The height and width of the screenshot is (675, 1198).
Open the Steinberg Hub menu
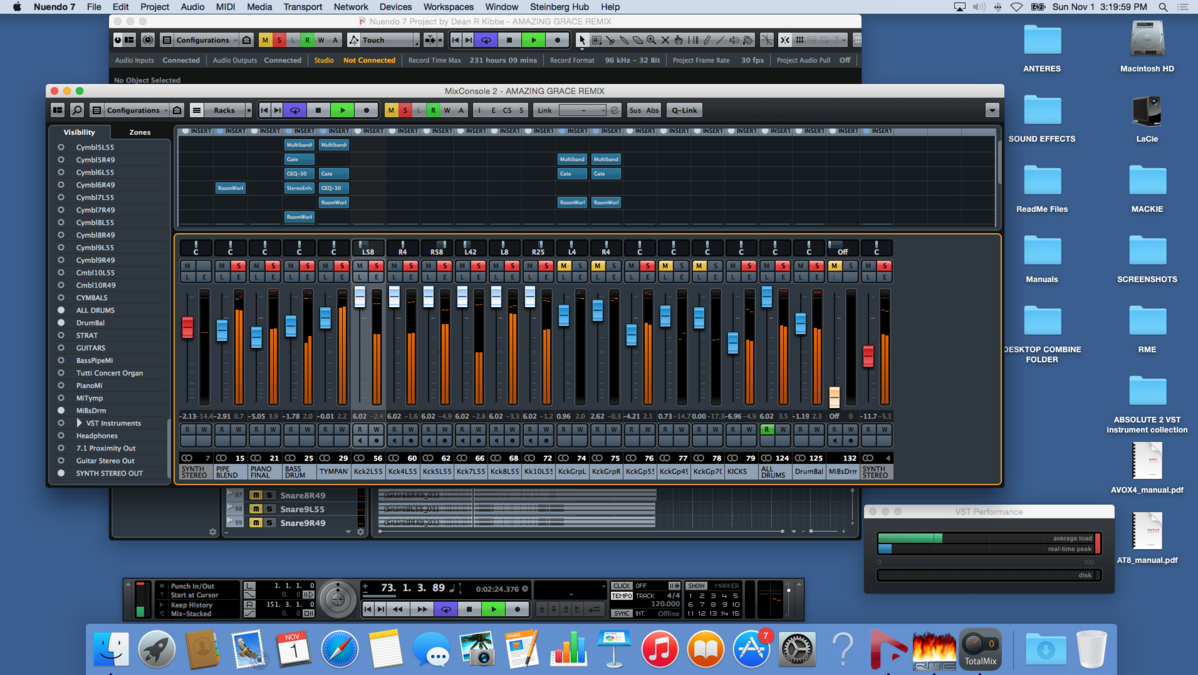coord(559,7)
